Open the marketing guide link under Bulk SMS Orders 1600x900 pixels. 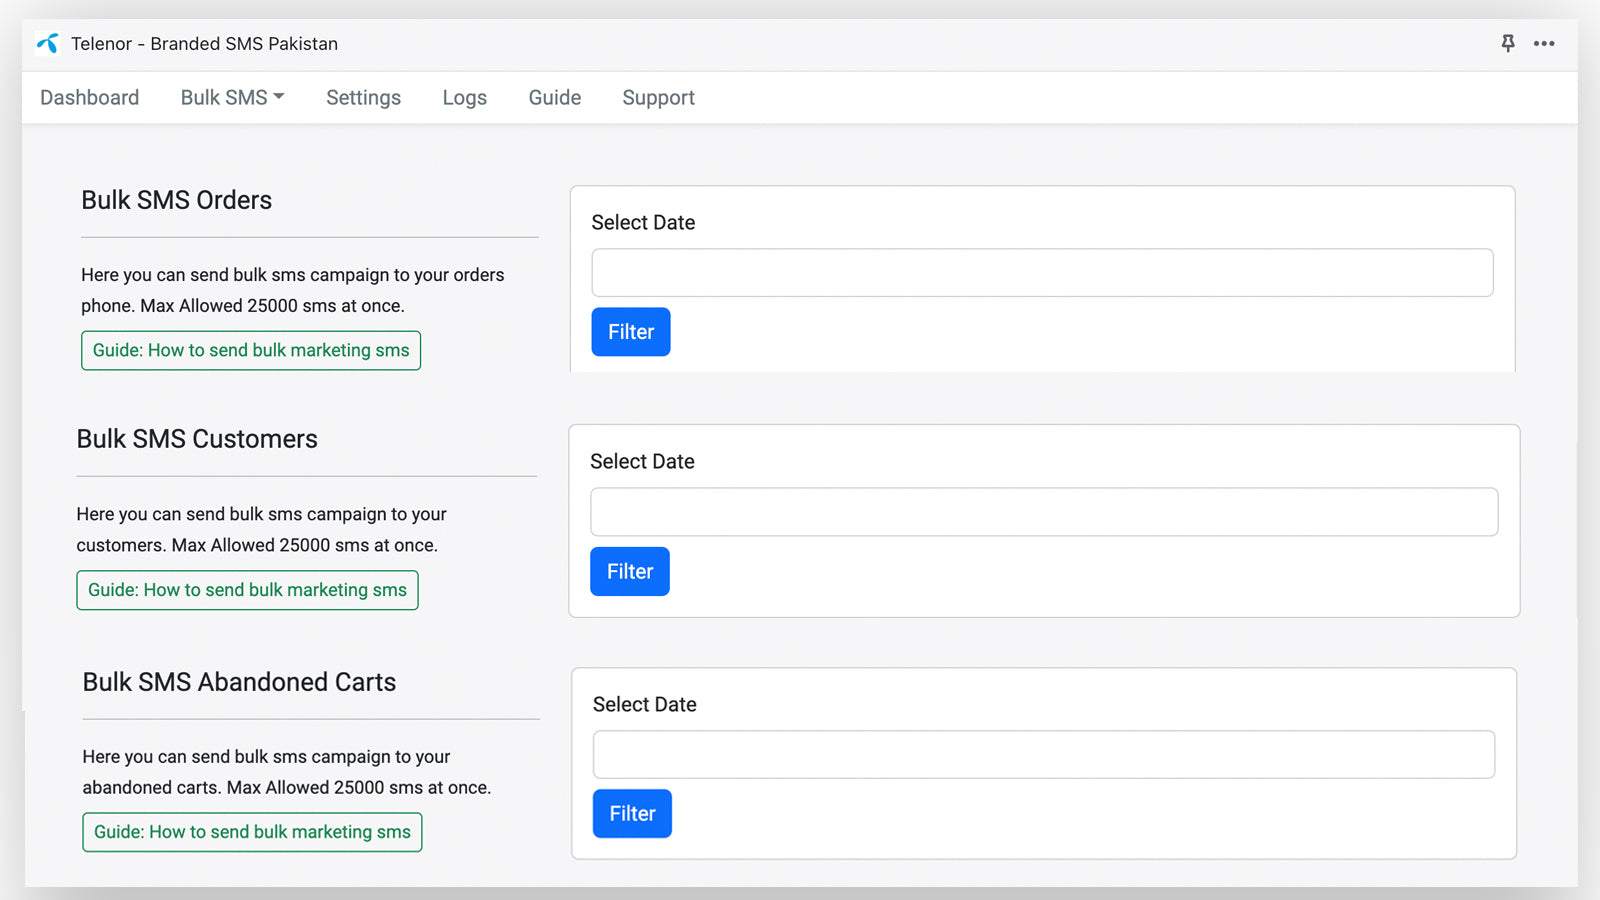pyautogui.click(x=251, y=351)
